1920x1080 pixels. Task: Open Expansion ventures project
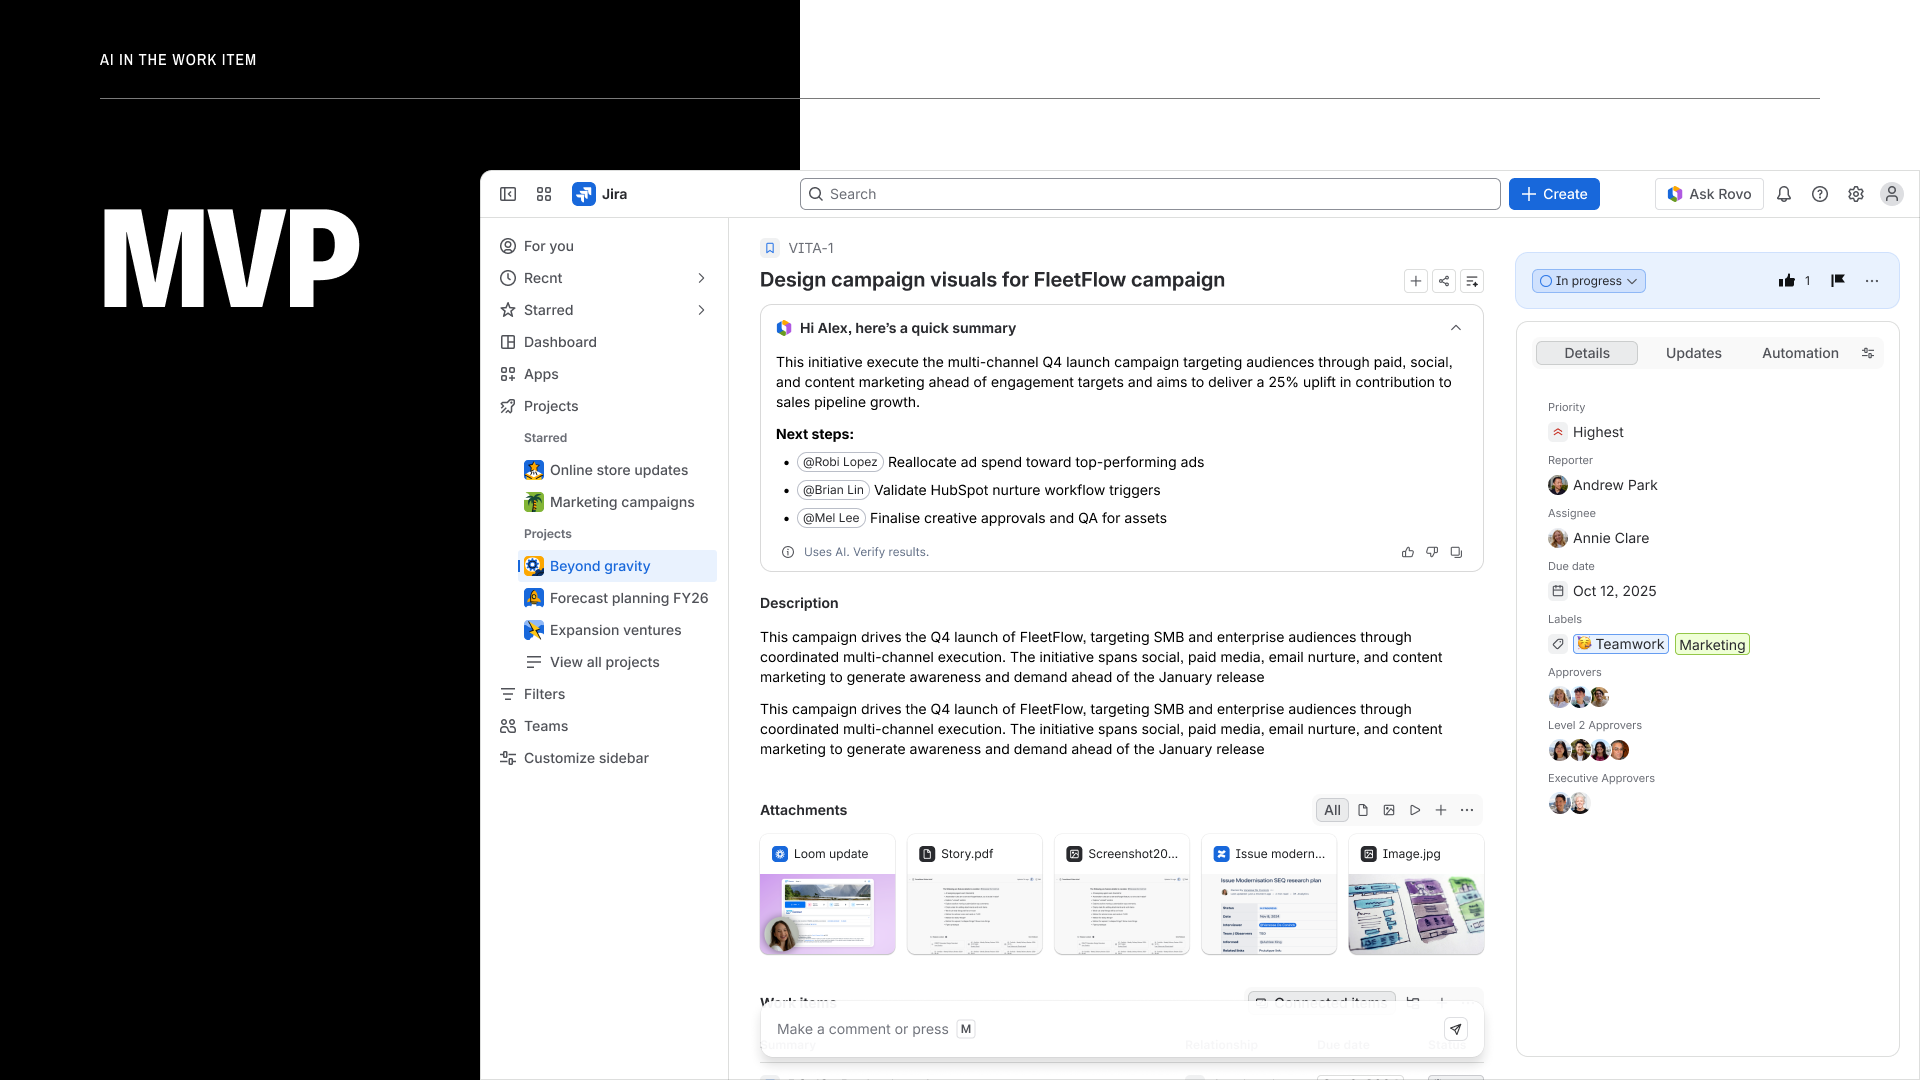pos(618,630)
